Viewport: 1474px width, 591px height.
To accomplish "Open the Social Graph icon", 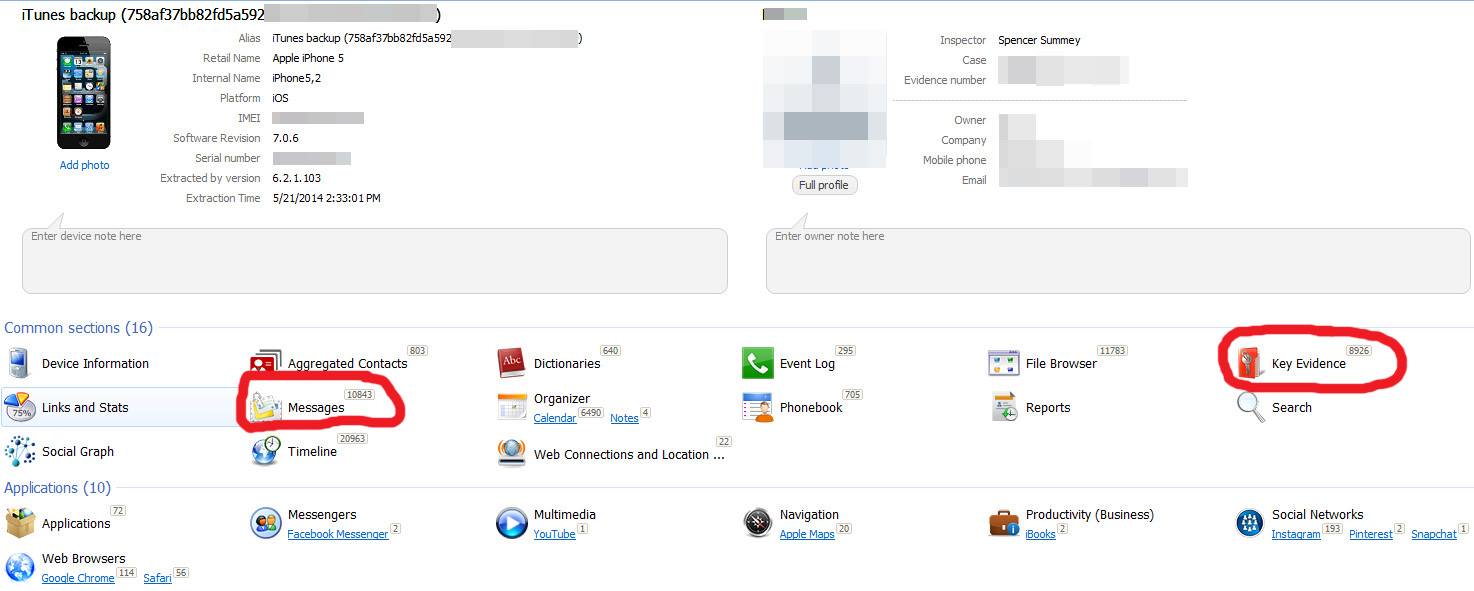I will point(19,451).
